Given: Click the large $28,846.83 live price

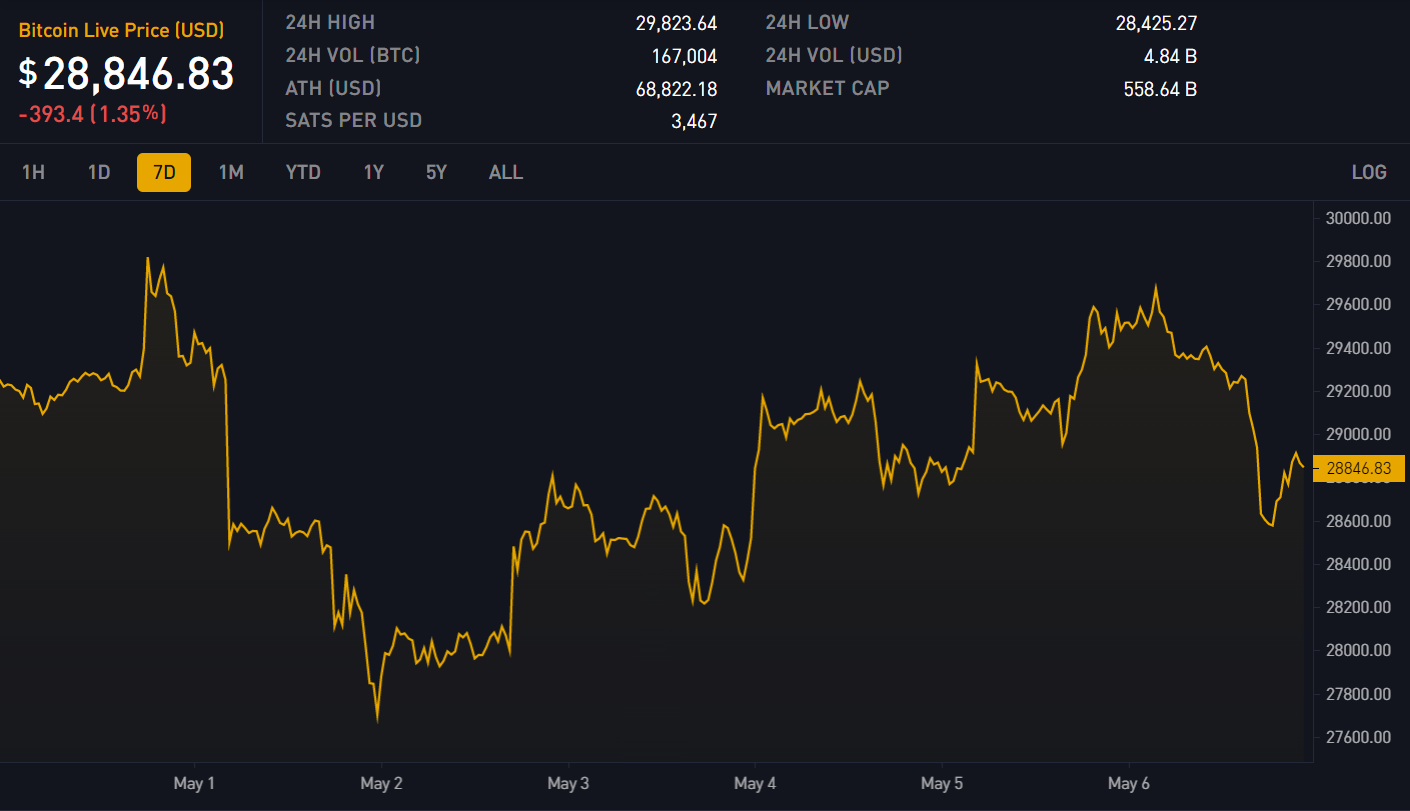Looking at the screenshot, I should (127, 74).
